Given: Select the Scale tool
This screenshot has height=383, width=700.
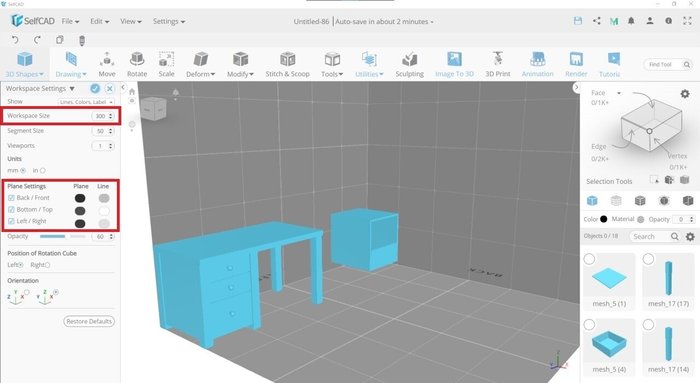Looking at the screenshot, I should 166,65.
